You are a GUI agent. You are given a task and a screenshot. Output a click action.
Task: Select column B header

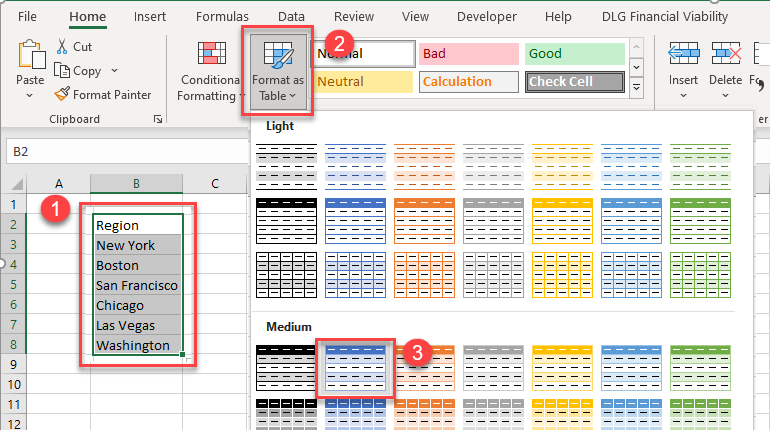point(136,183)
